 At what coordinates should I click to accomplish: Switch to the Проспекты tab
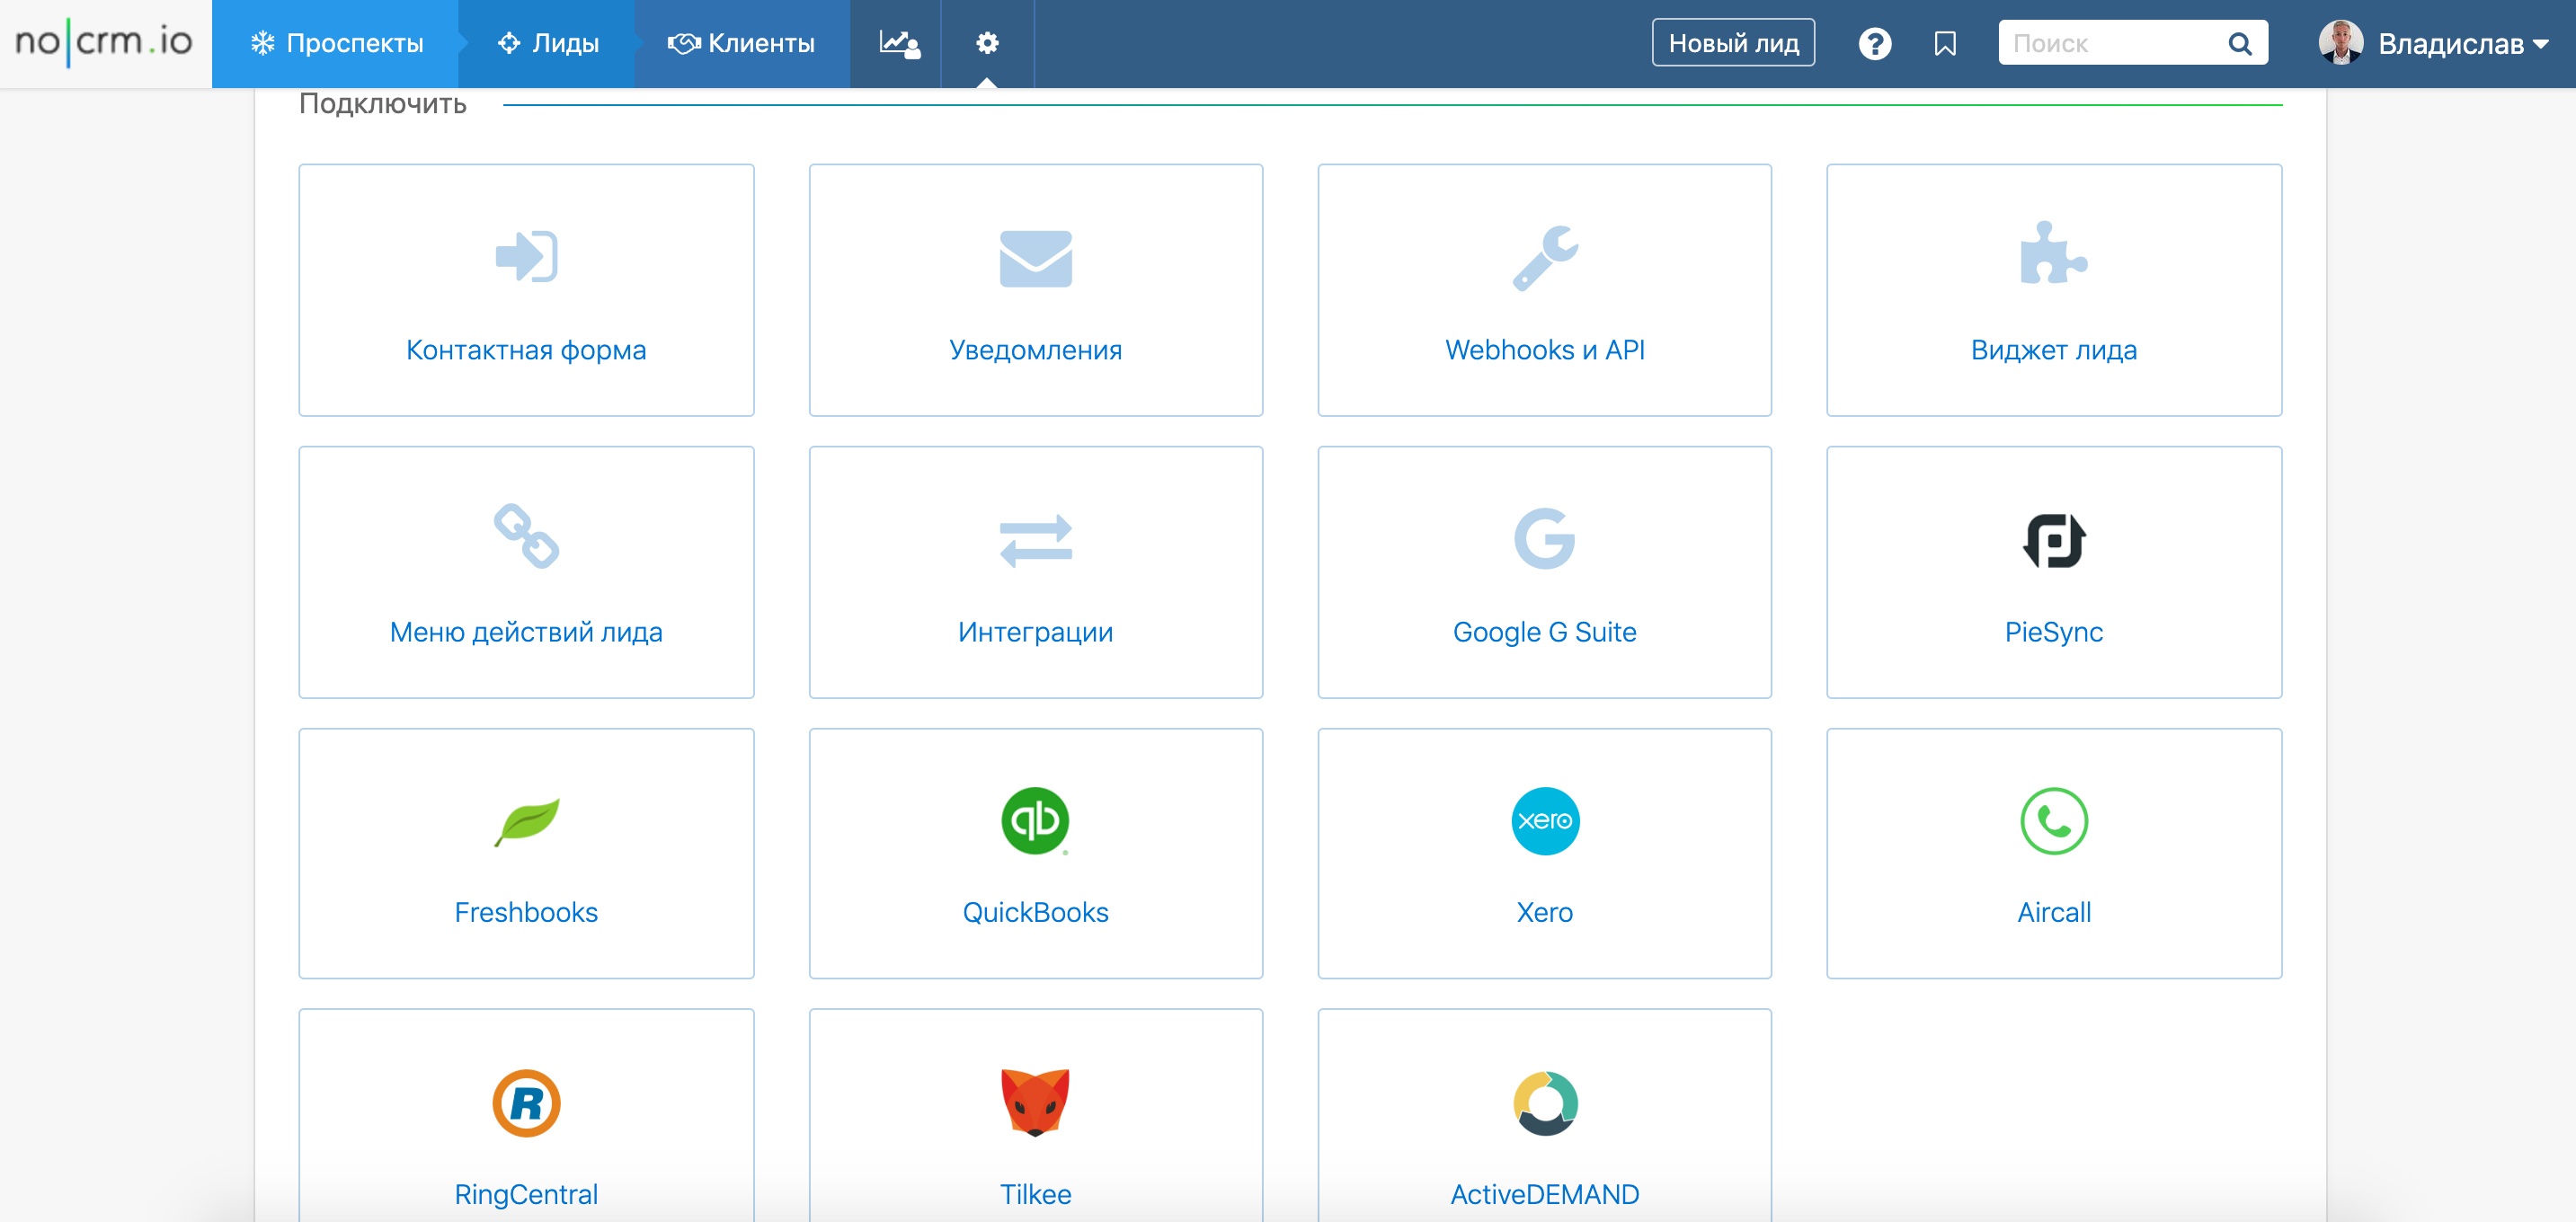336,43
